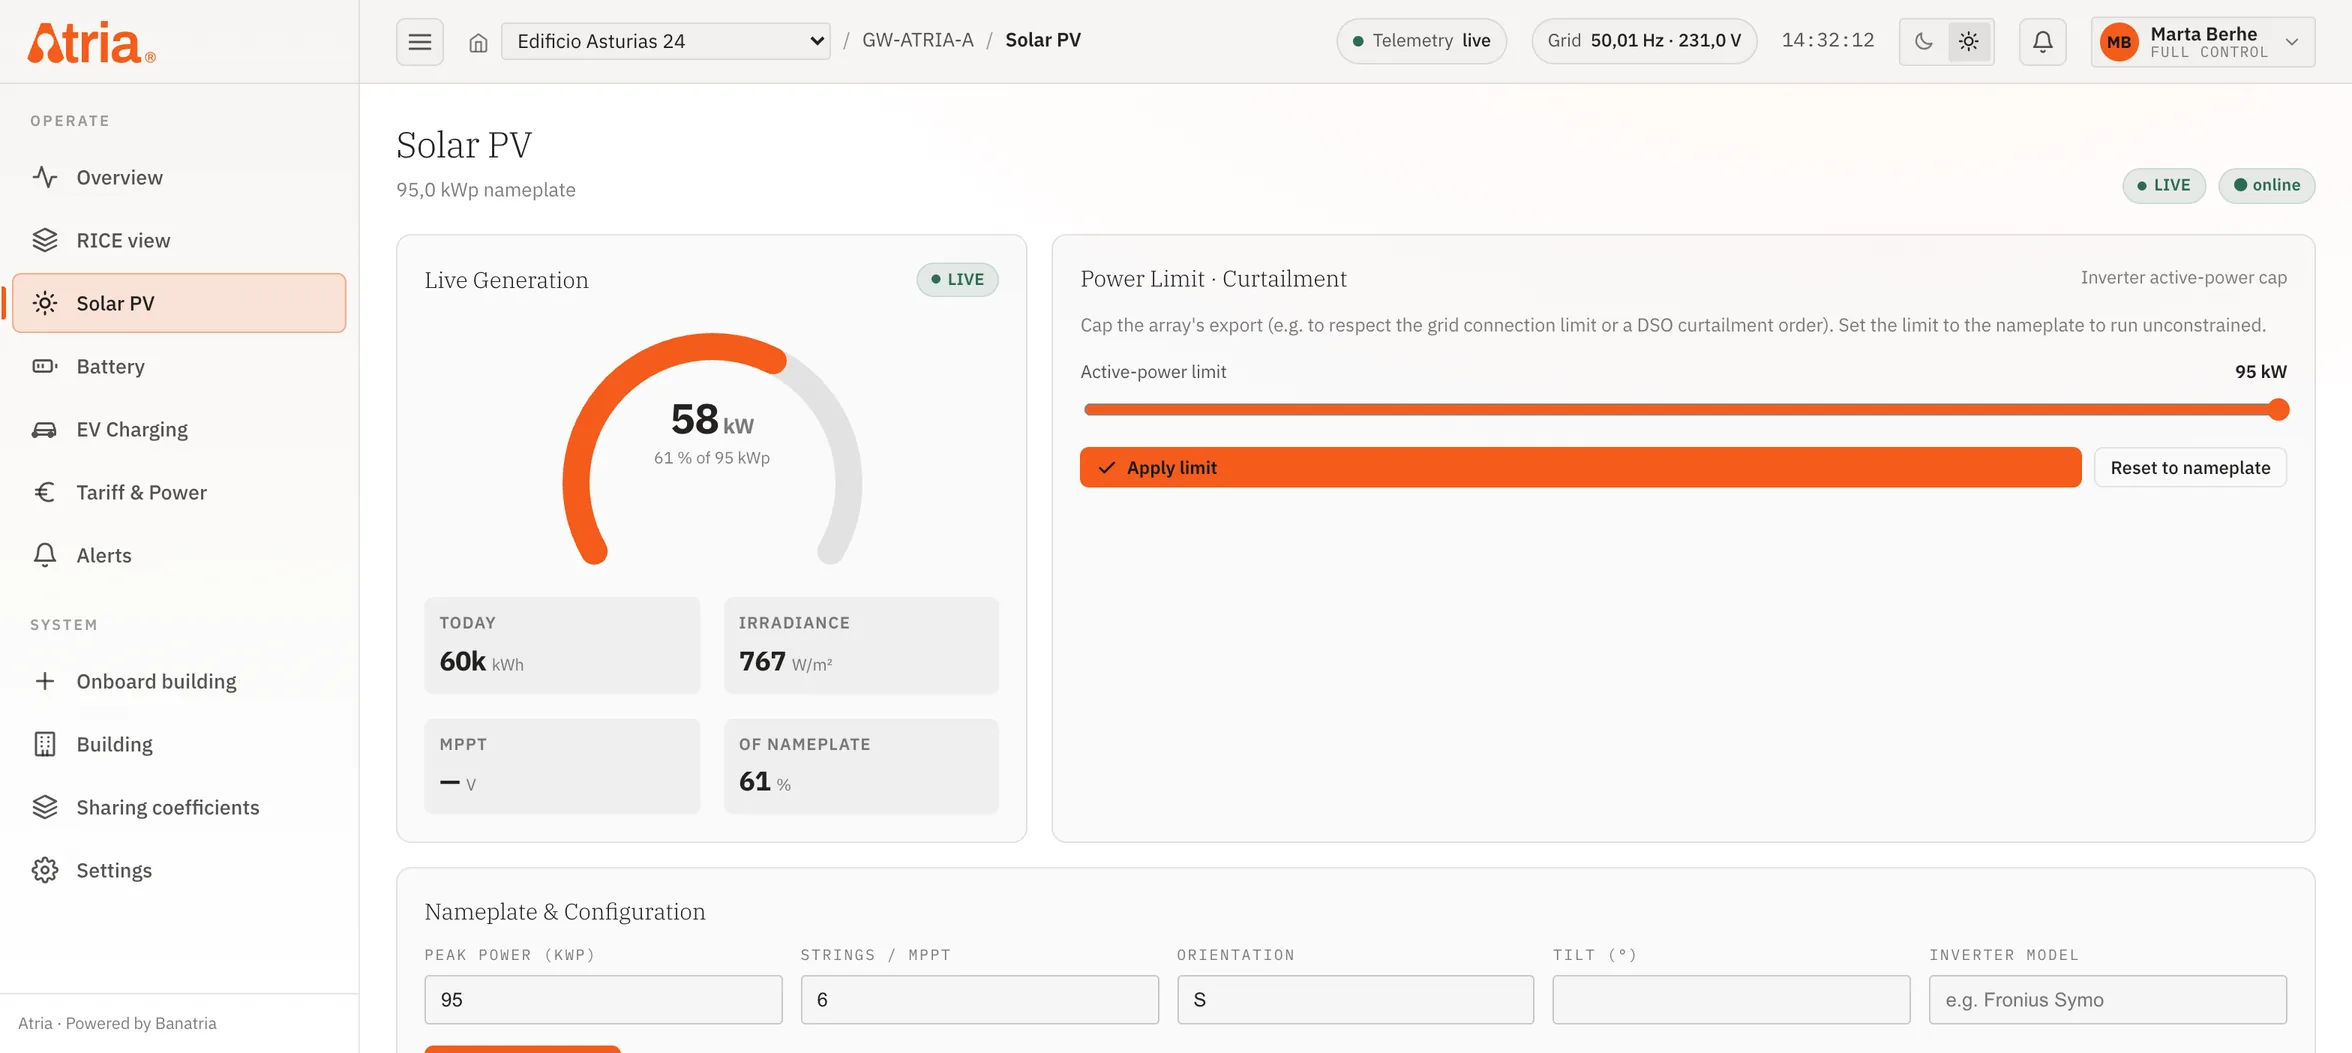Screen dimensions: 2352x1053
Task: Toggle the hamburger sidebar menu
Action: coord(419,41)
